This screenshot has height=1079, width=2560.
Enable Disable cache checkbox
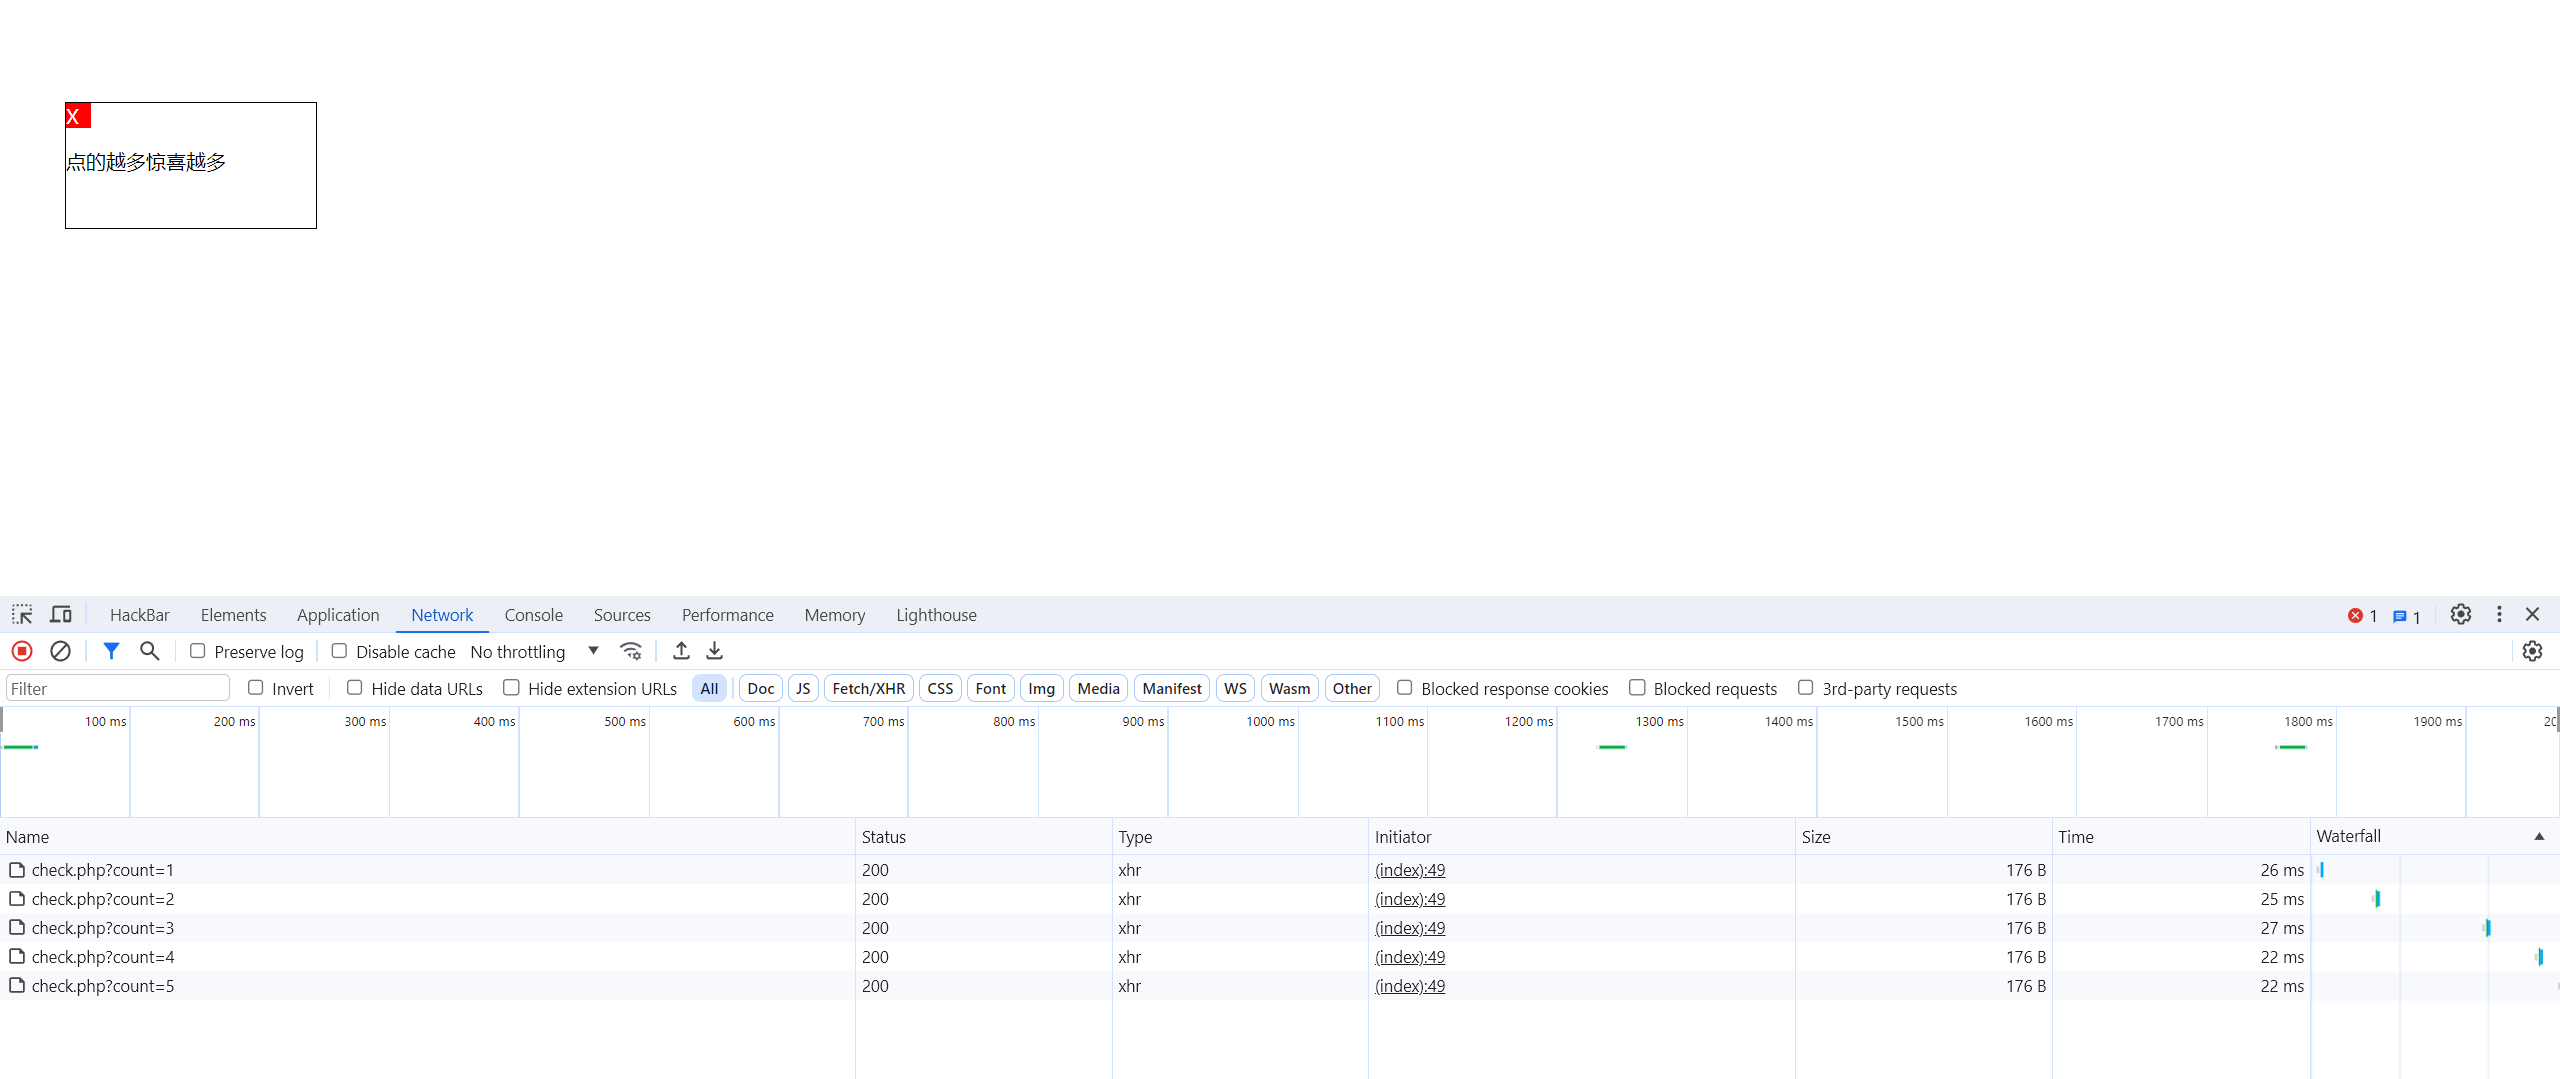340,651
